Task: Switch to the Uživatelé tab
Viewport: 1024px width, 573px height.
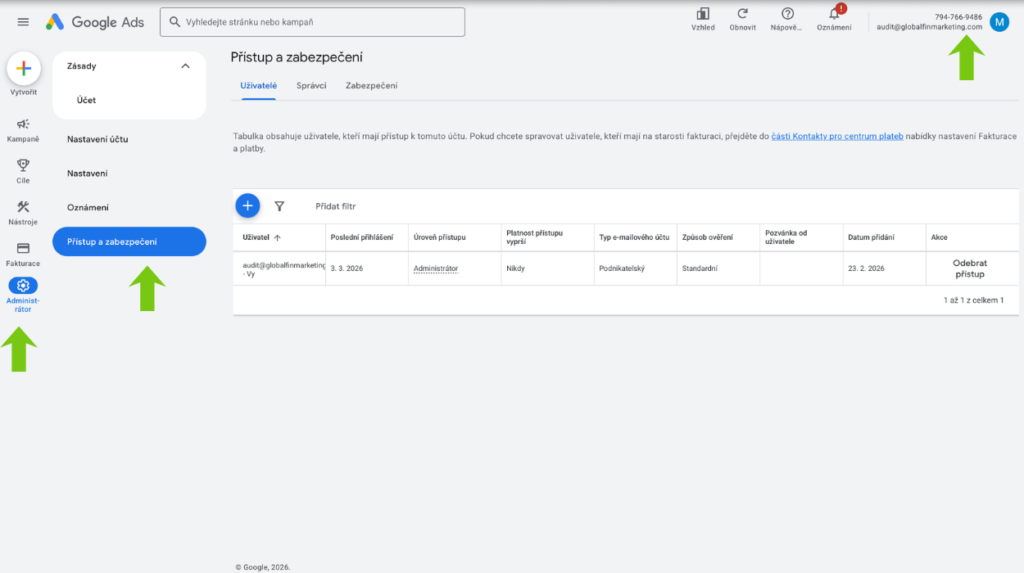Action: (259, 86)
